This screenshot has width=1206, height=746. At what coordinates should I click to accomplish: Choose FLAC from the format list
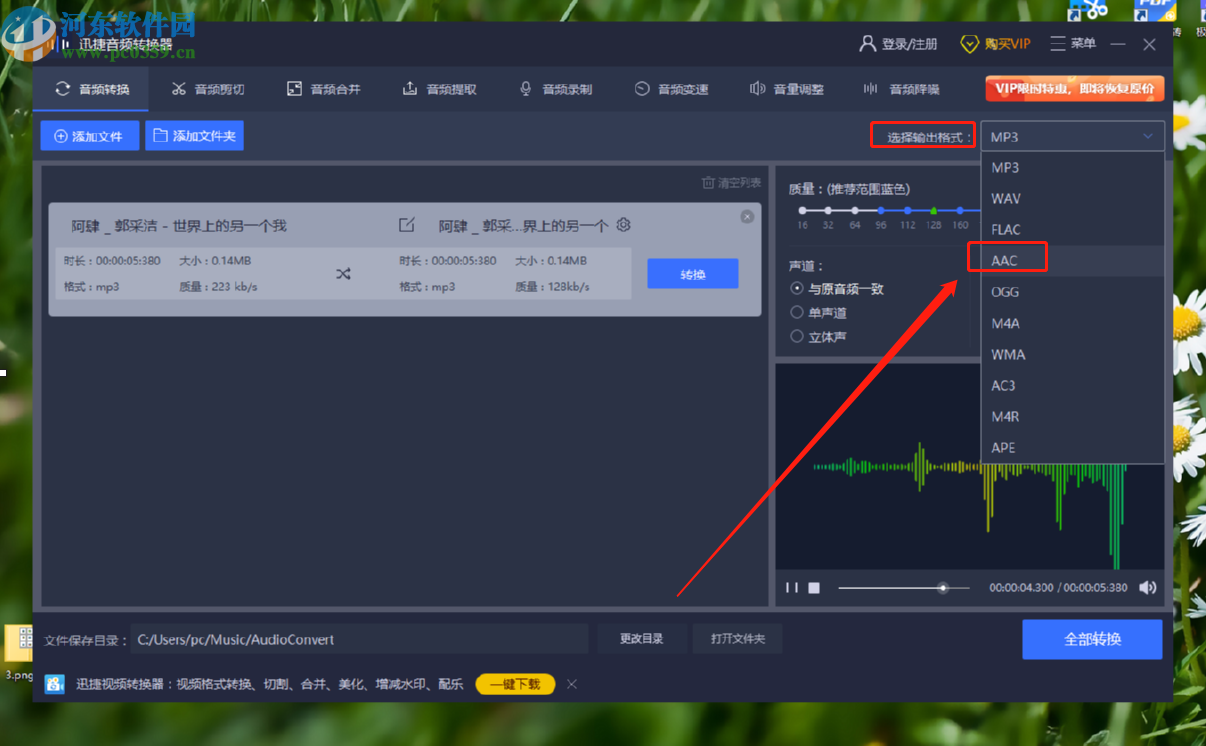tap(1007, 229)
